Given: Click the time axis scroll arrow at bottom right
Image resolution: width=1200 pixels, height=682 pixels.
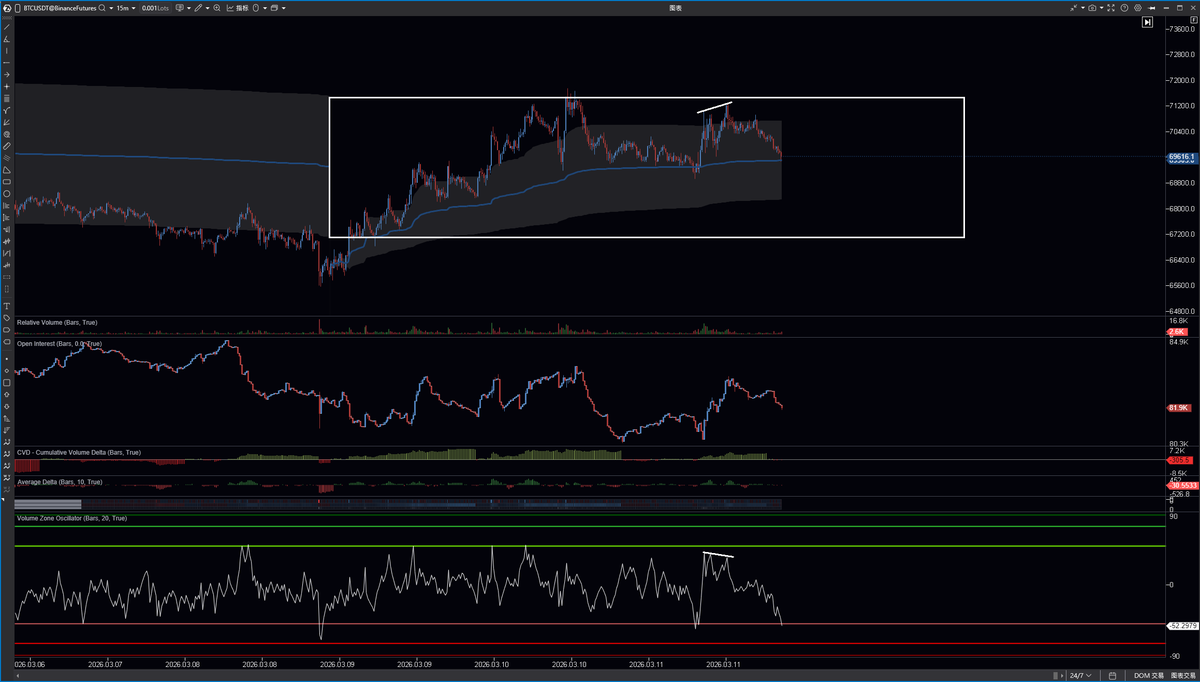Looking at the screenshot, I should (1062, 676).
